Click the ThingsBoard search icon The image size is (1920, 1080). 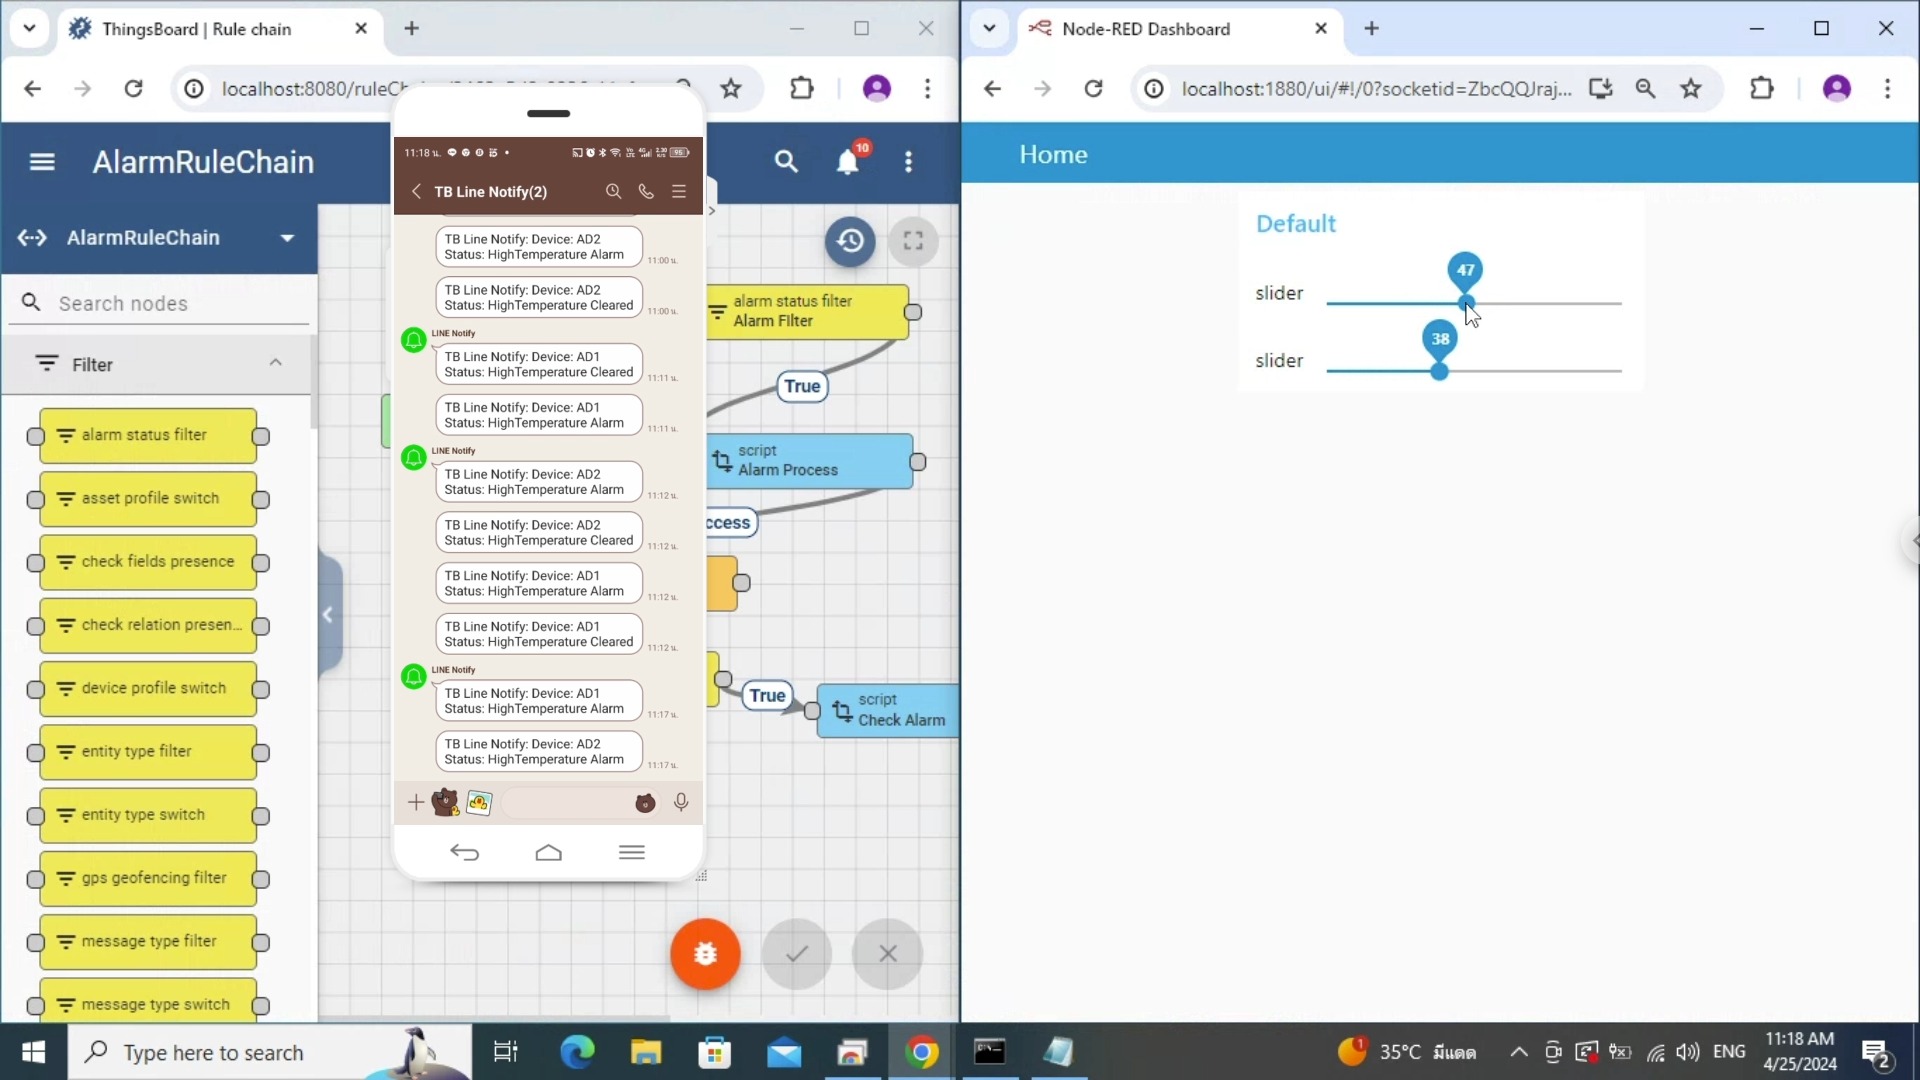coord(786,162)
